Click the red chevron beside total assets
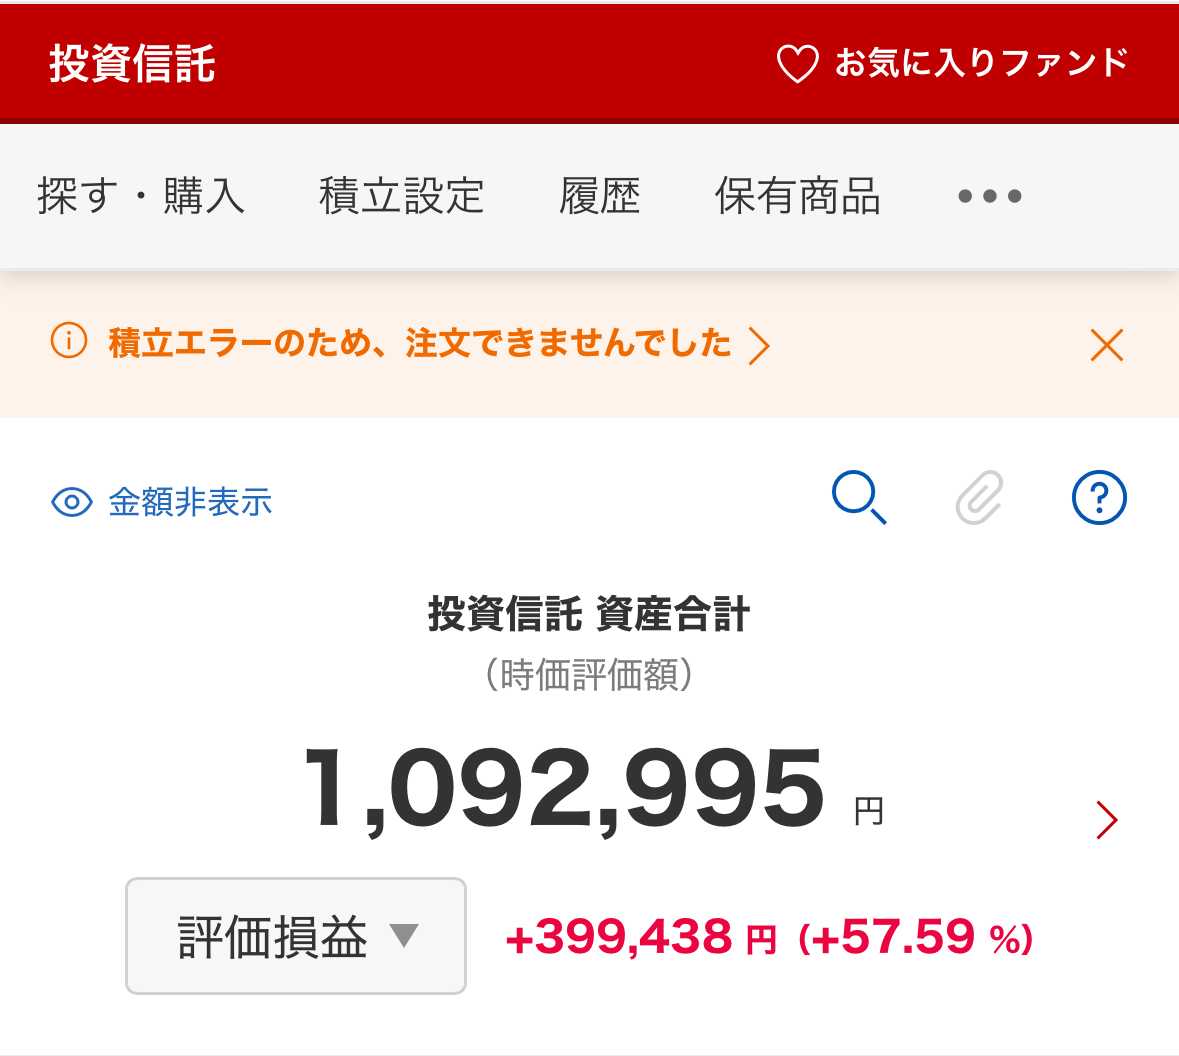The width and height of the screenshot is (1179, 1056). [1107, 820]
